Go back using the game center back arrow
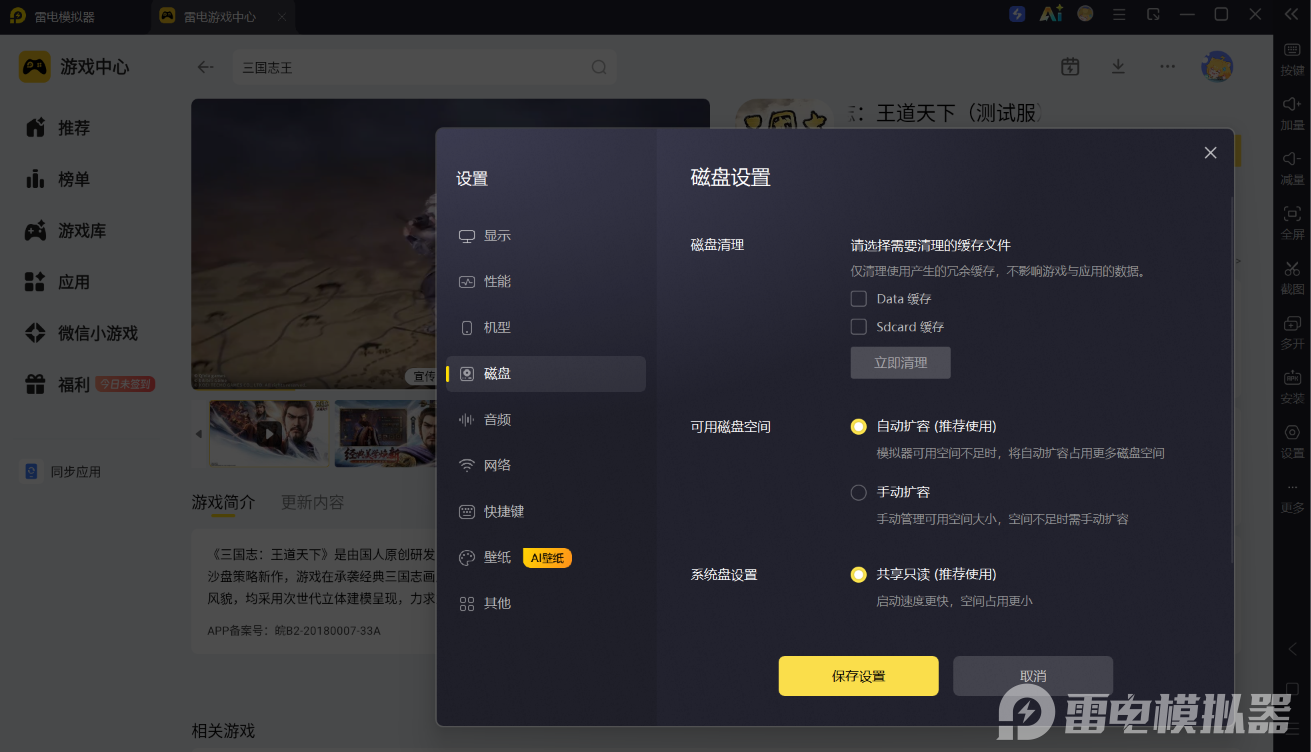1311x752 pixels. point(206,67)
